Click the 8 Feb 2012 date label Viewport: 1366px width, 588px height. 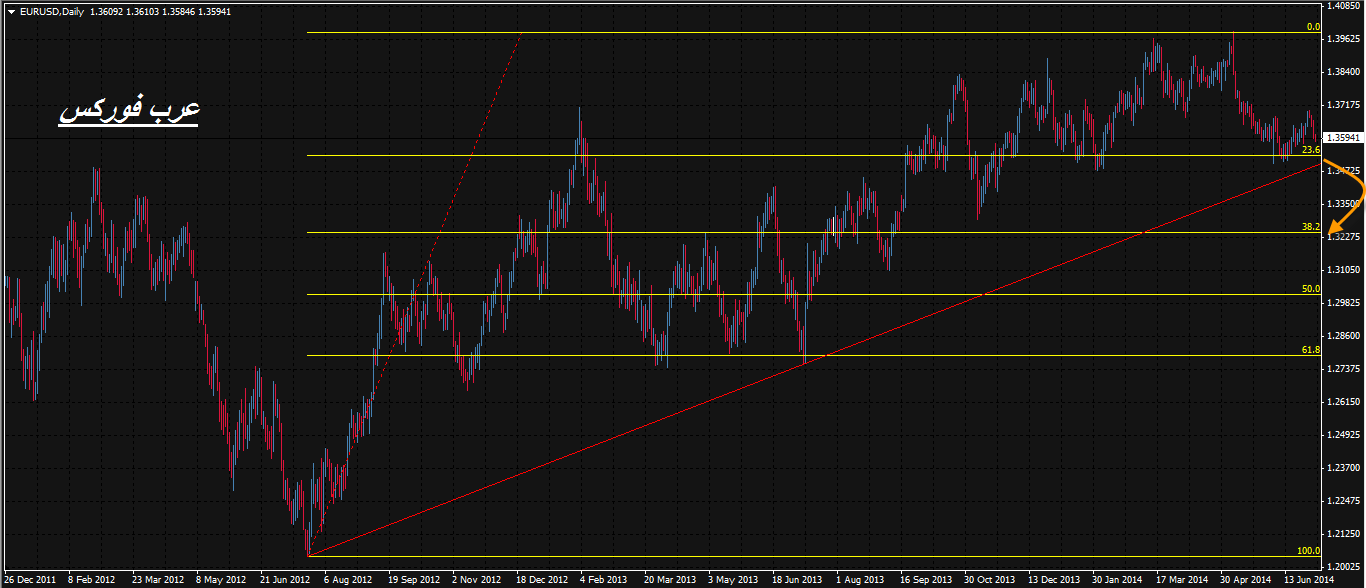[x=93, y=579]
